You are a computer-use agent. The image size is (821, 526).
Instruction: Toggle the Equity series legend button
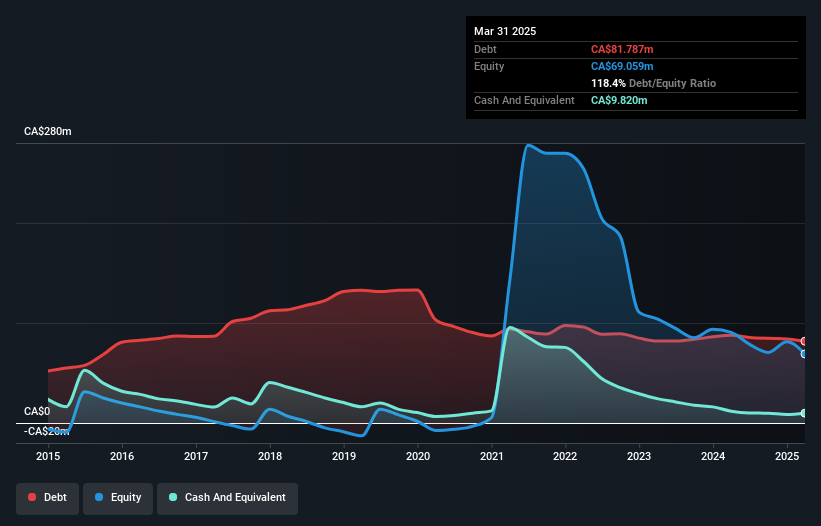point(118,498)
